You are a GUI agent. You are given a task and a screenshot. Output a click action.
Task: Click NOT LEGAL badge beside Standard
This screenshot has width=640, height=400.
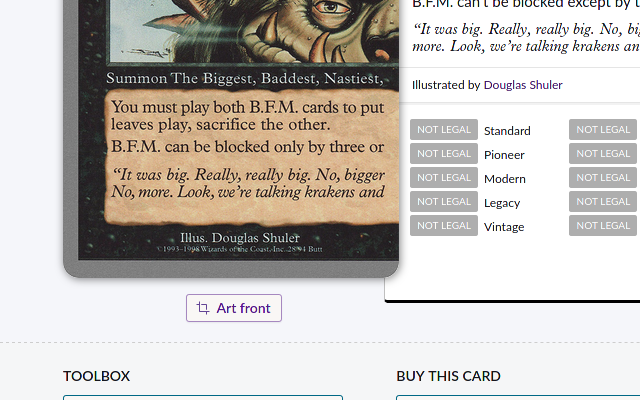tap(444, 129)
